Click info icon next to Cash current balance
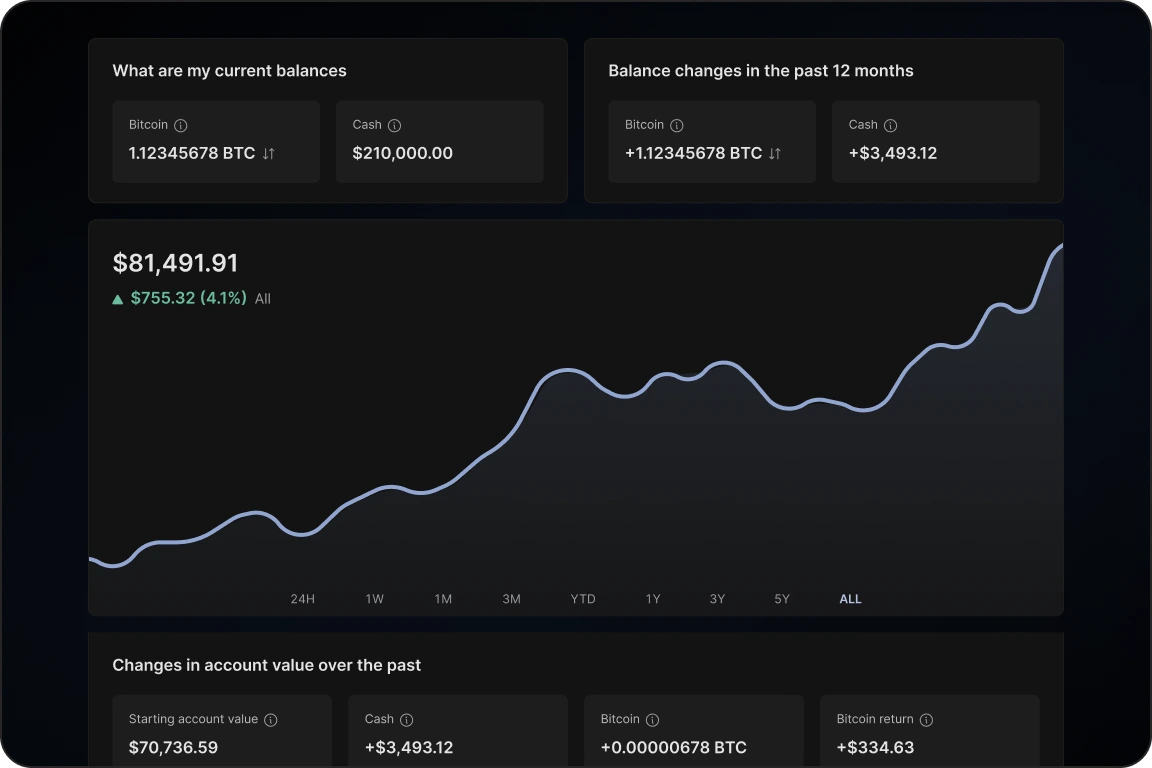 pos(394,126)
